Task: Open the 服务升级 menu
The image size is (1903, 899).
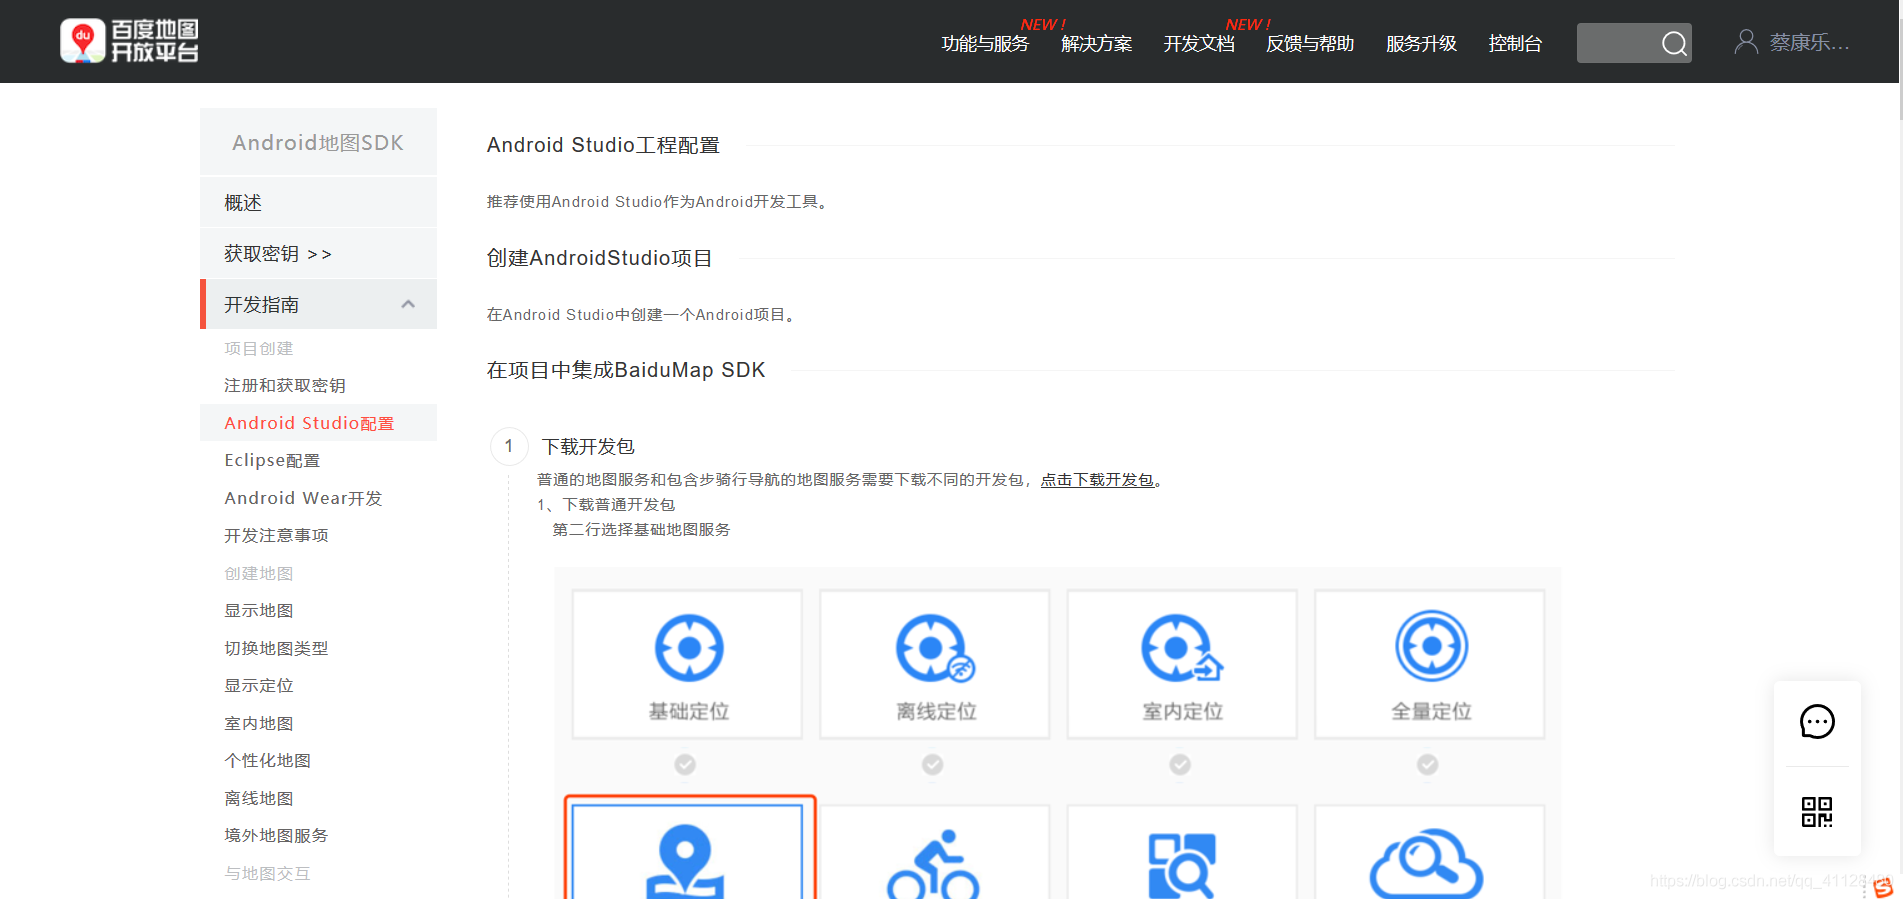Action: [x=1421, y=44]
